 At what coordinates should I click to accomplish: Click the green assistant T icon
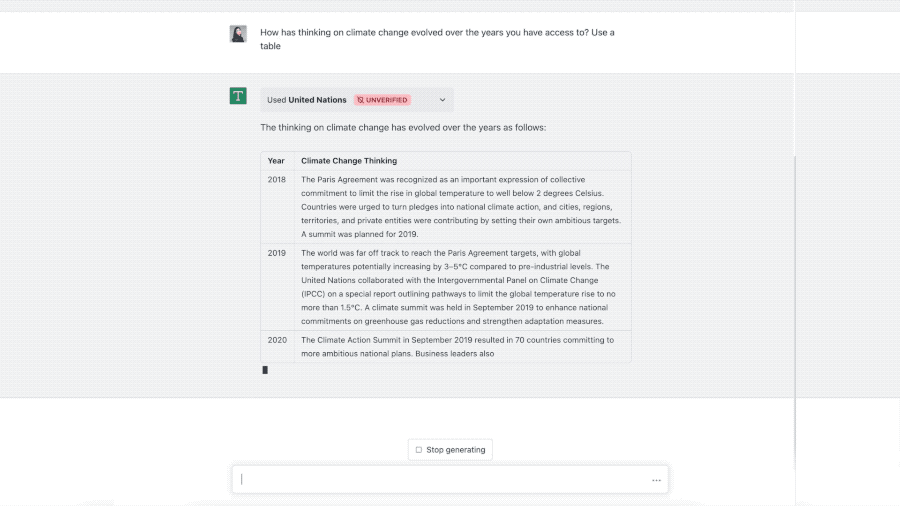click(238, 96)
